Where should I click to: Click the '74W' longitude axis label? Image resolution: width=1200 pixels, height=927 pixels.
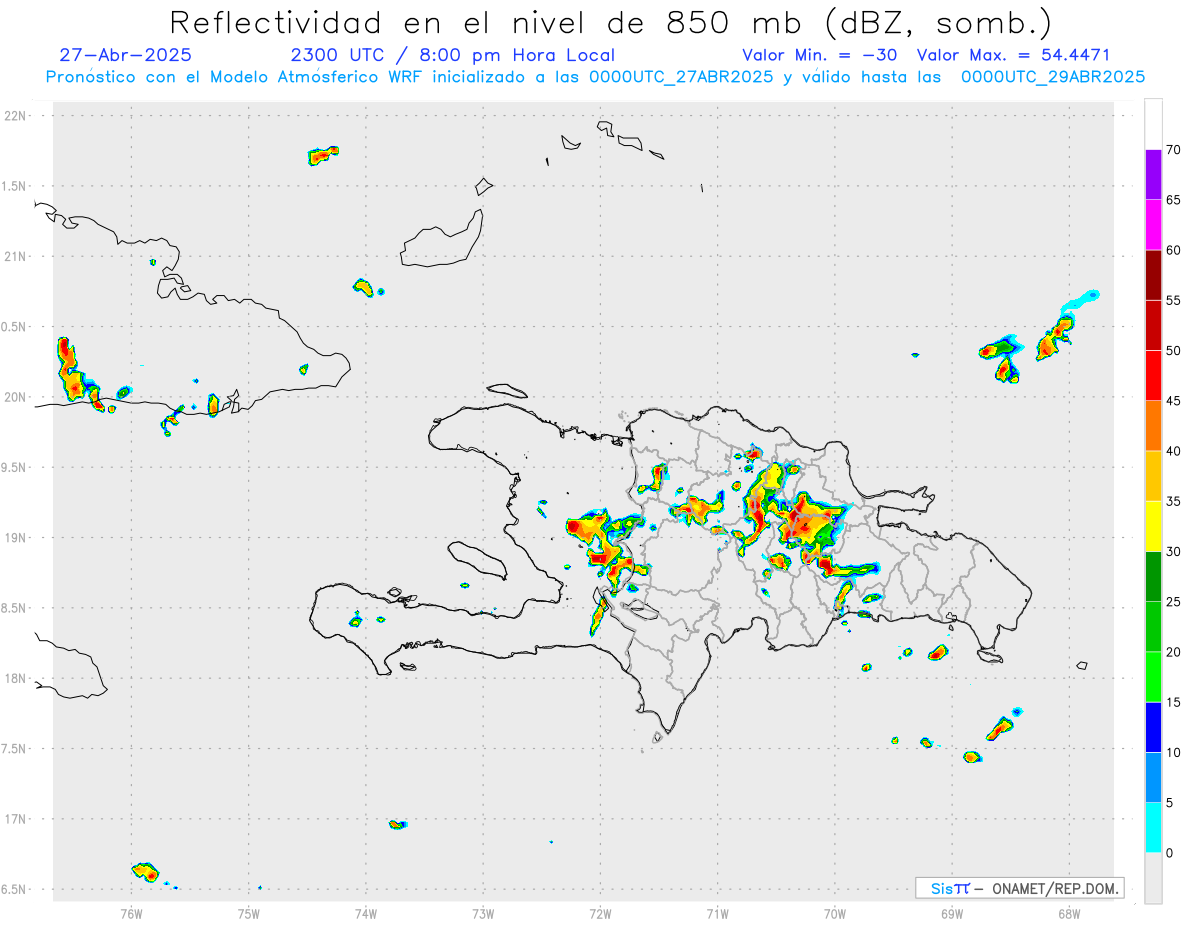pyautogui.click(x=366, y=914)
